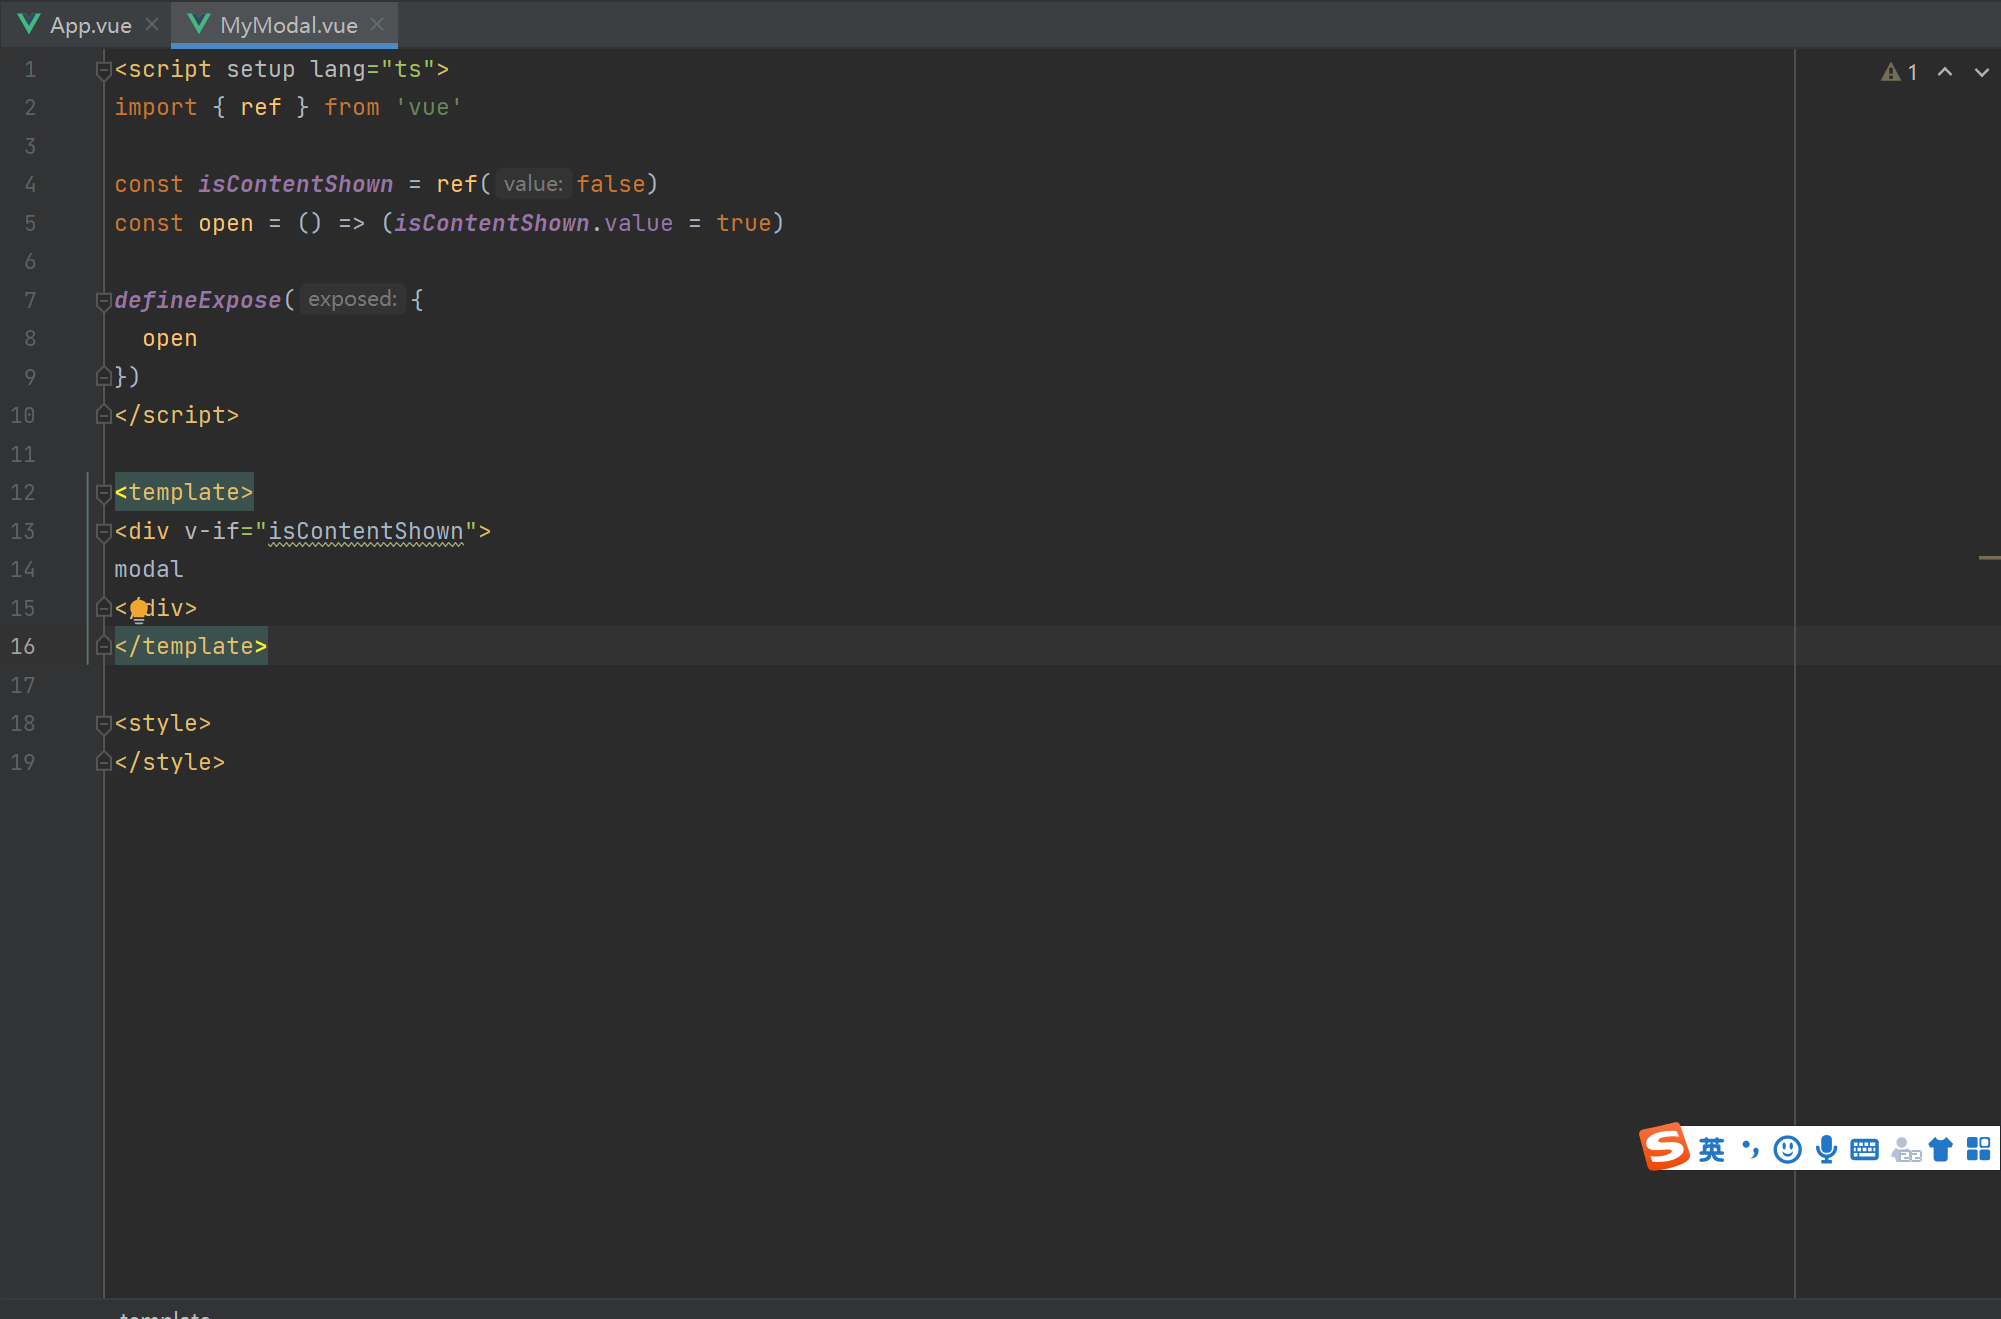This screenshot has height=1319, width=2001.
Task: Open the Sogou virtual keyboard icon
Action: (x=1864, y=1148)
